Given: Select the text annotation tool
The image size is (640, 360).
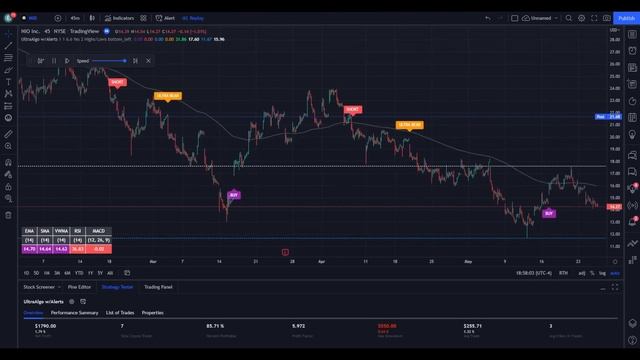Looking at the screenshot, I should click(x=8, y=82).
